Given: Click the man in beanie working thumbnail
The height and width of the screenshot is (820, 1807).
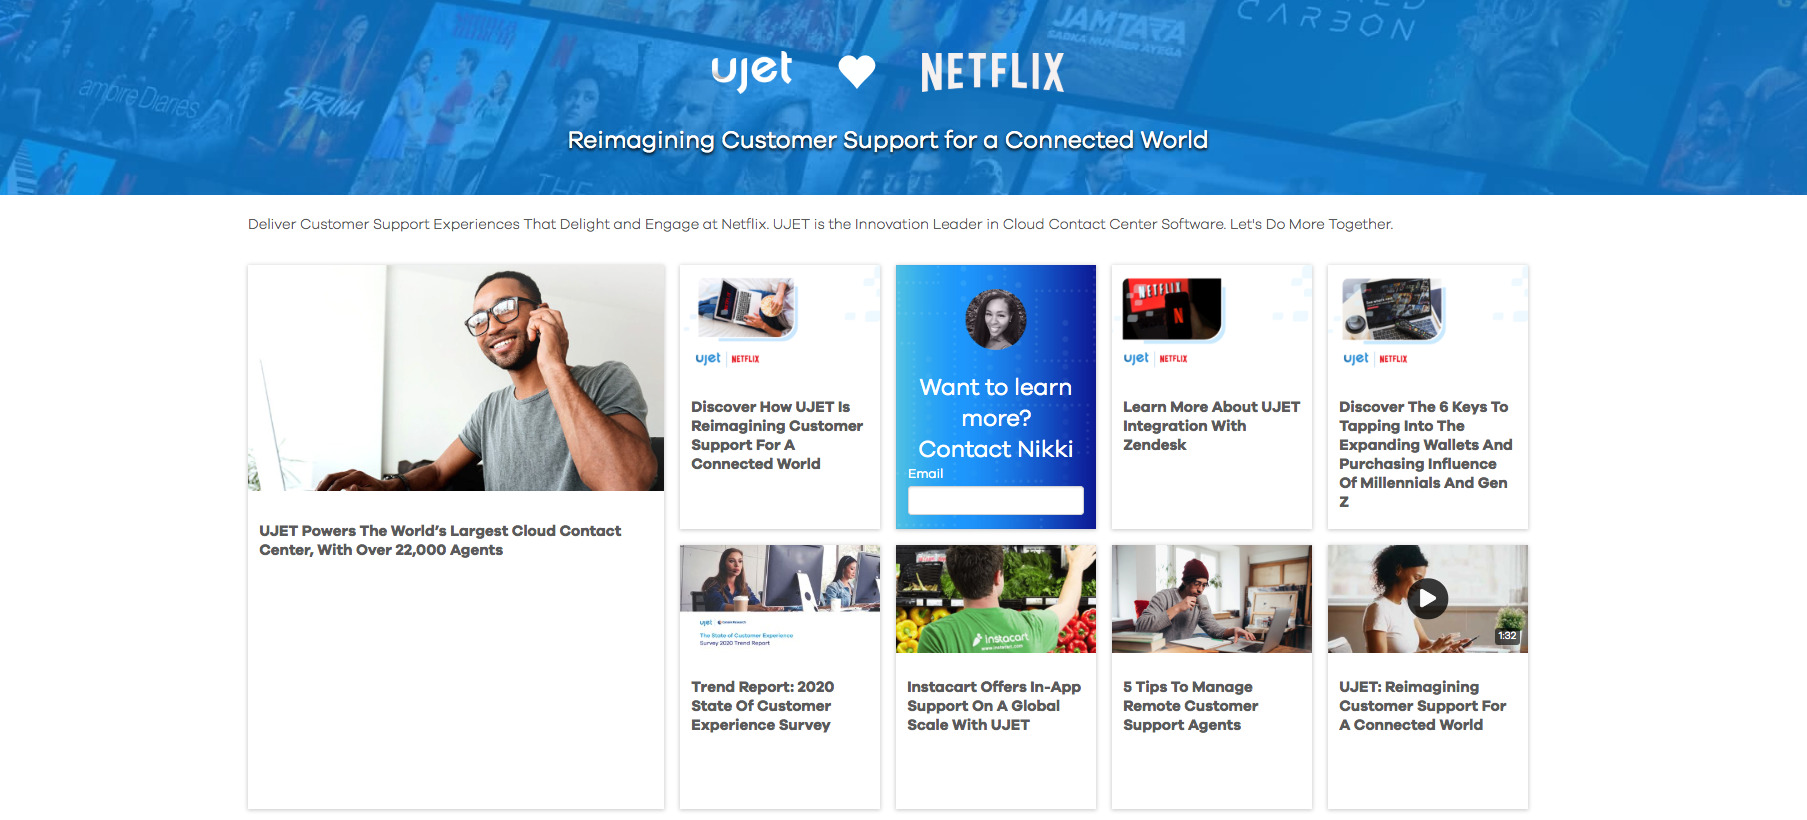Looking at the screenshot, I should [x=1212, y=599].
